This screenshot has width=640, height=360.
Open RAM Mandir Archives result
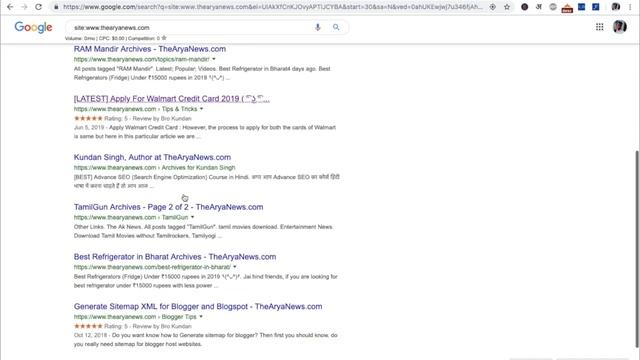point(150,49)
